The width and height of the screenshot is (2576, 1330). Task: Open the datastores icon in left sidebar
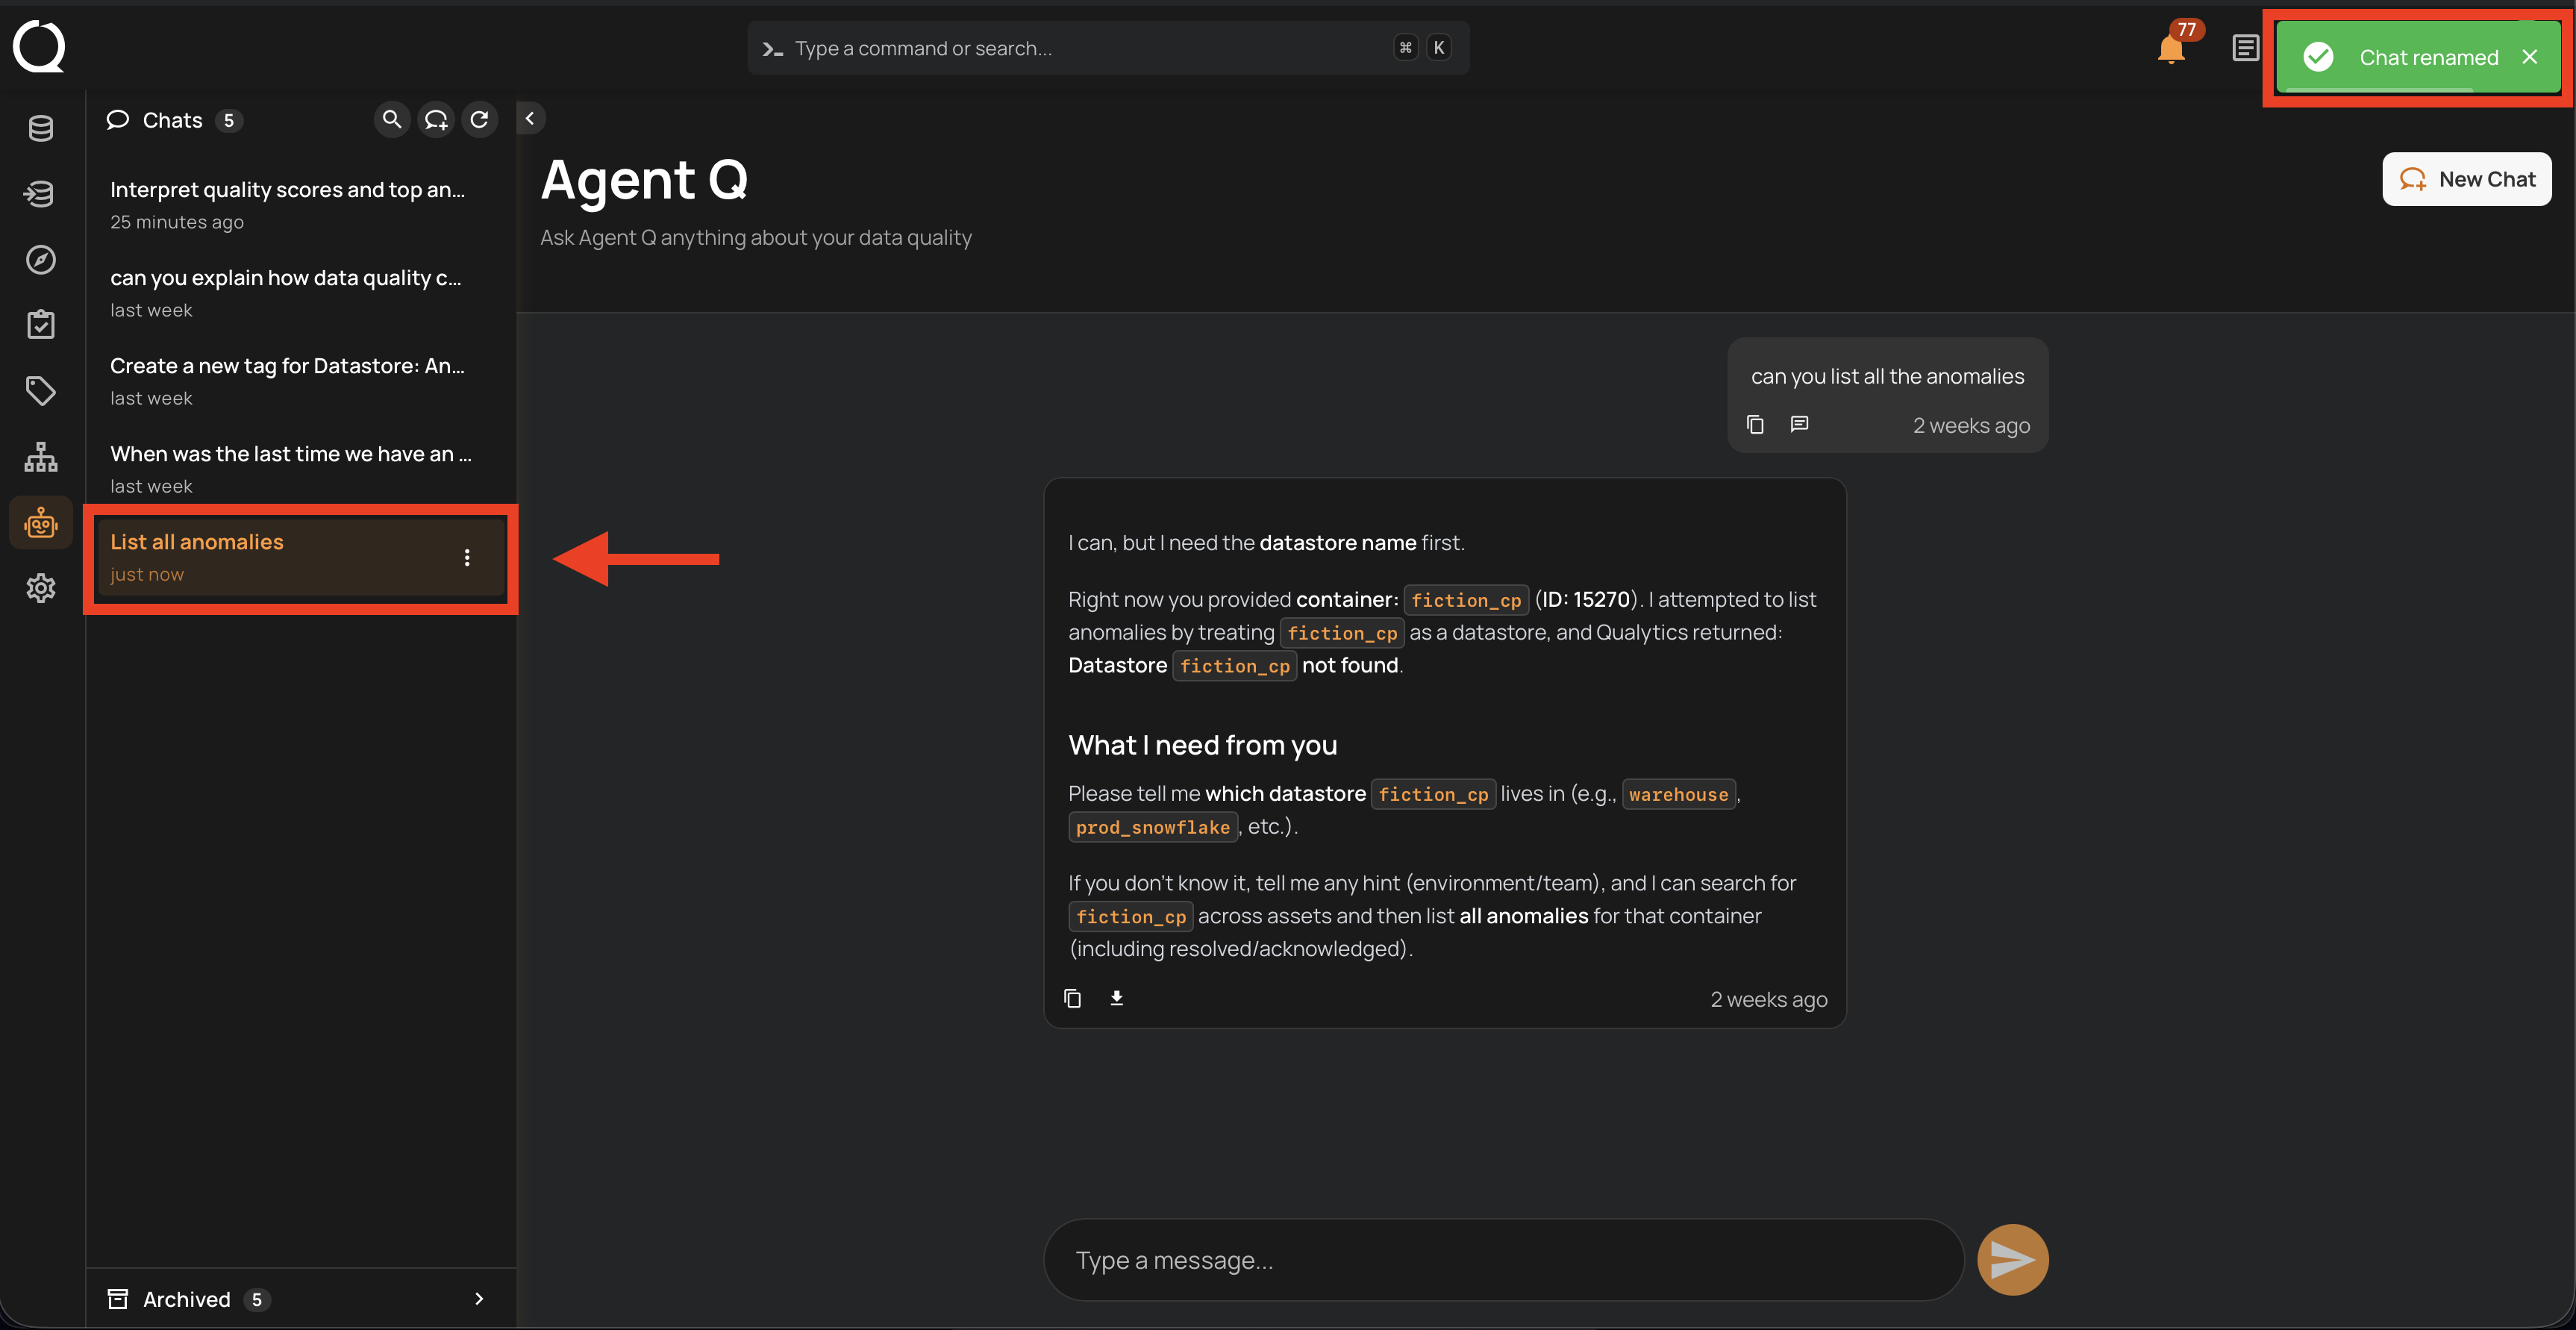40,128
